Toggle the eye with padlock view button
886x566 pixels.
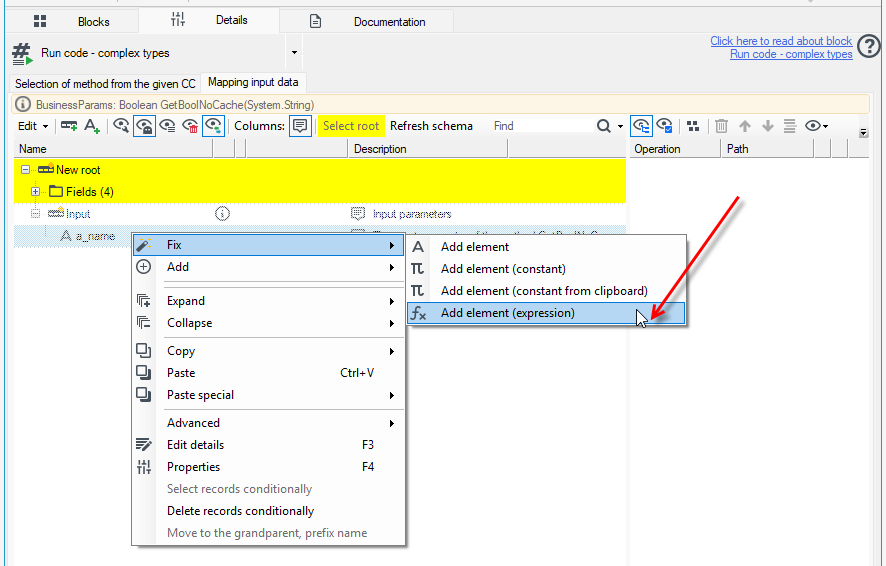145,126
